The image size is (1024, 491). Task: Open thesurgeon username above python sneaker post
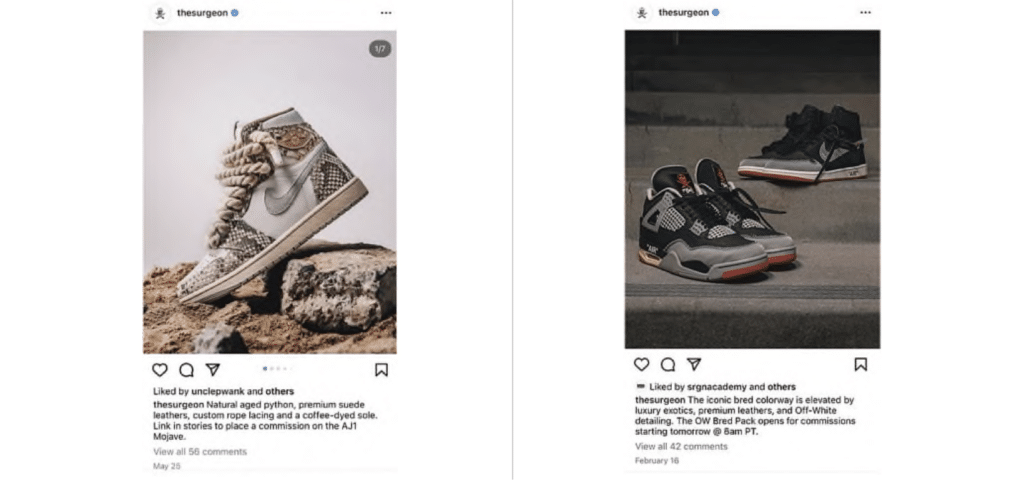(x=202, y=13)
